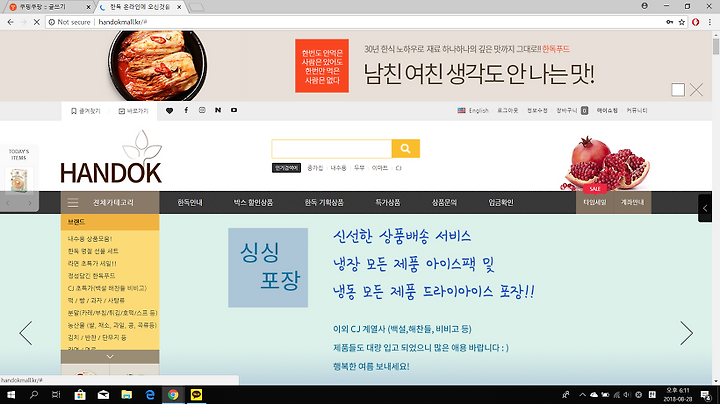Open the 계좌안내 menu item

632,202
